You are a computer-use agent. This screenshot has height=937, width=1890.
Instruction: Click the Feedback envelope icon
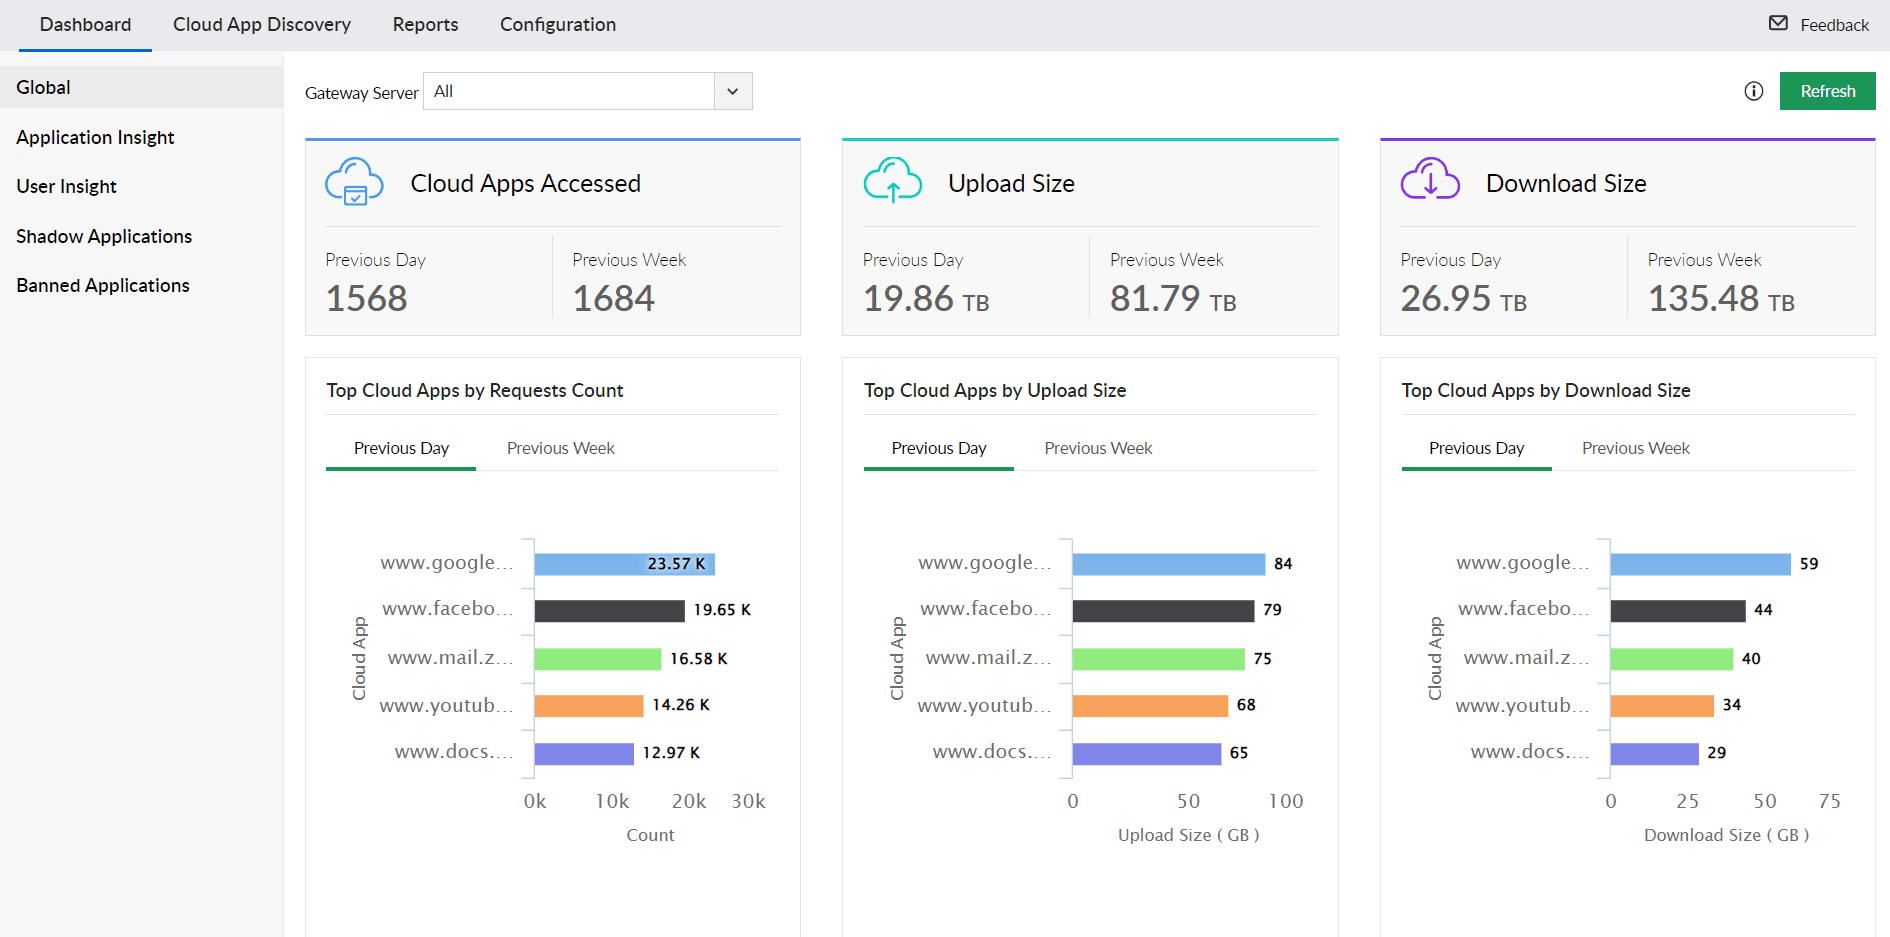coord(1777,23)
